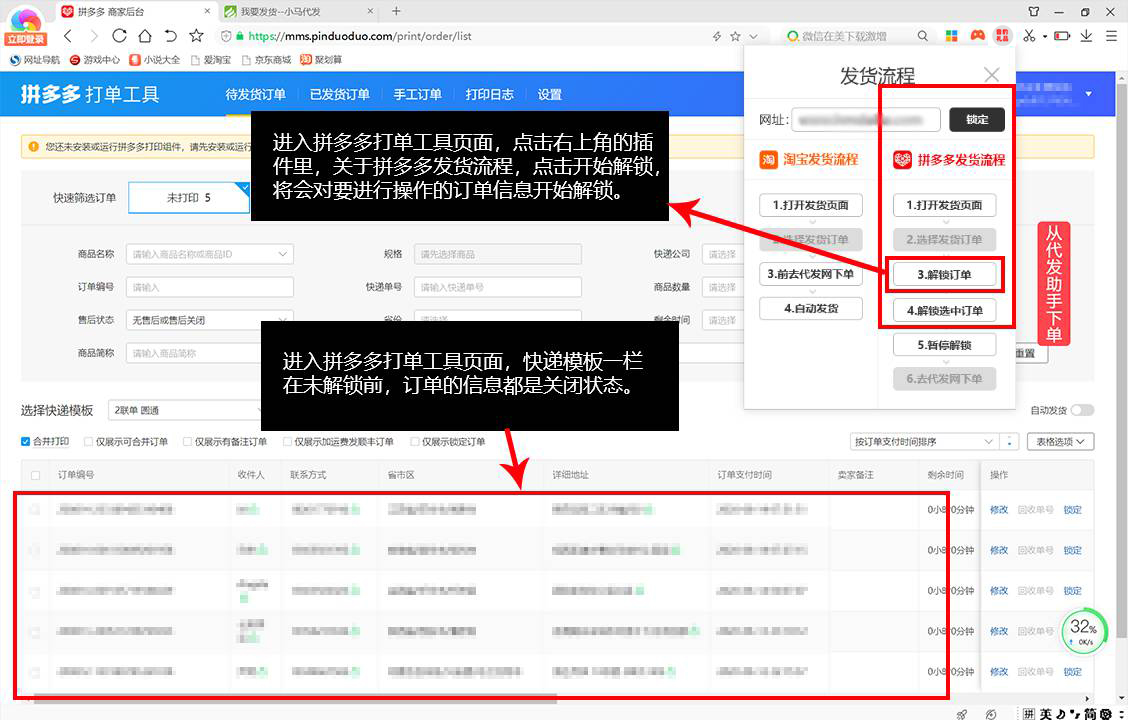Click the battery icon in browser toolbar
Screen dimensions: 1128x720
[1062, 35]
